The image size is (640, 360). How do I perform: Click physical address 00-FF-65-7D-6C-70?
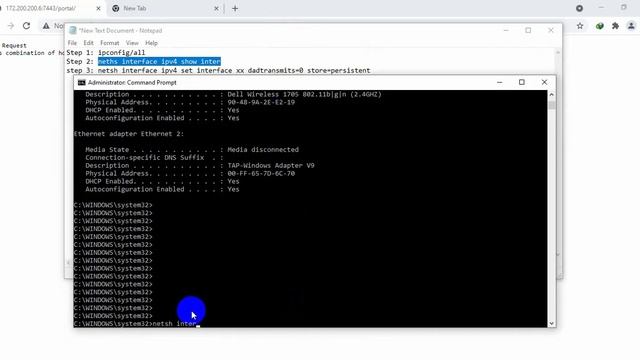tap(261, 173)
